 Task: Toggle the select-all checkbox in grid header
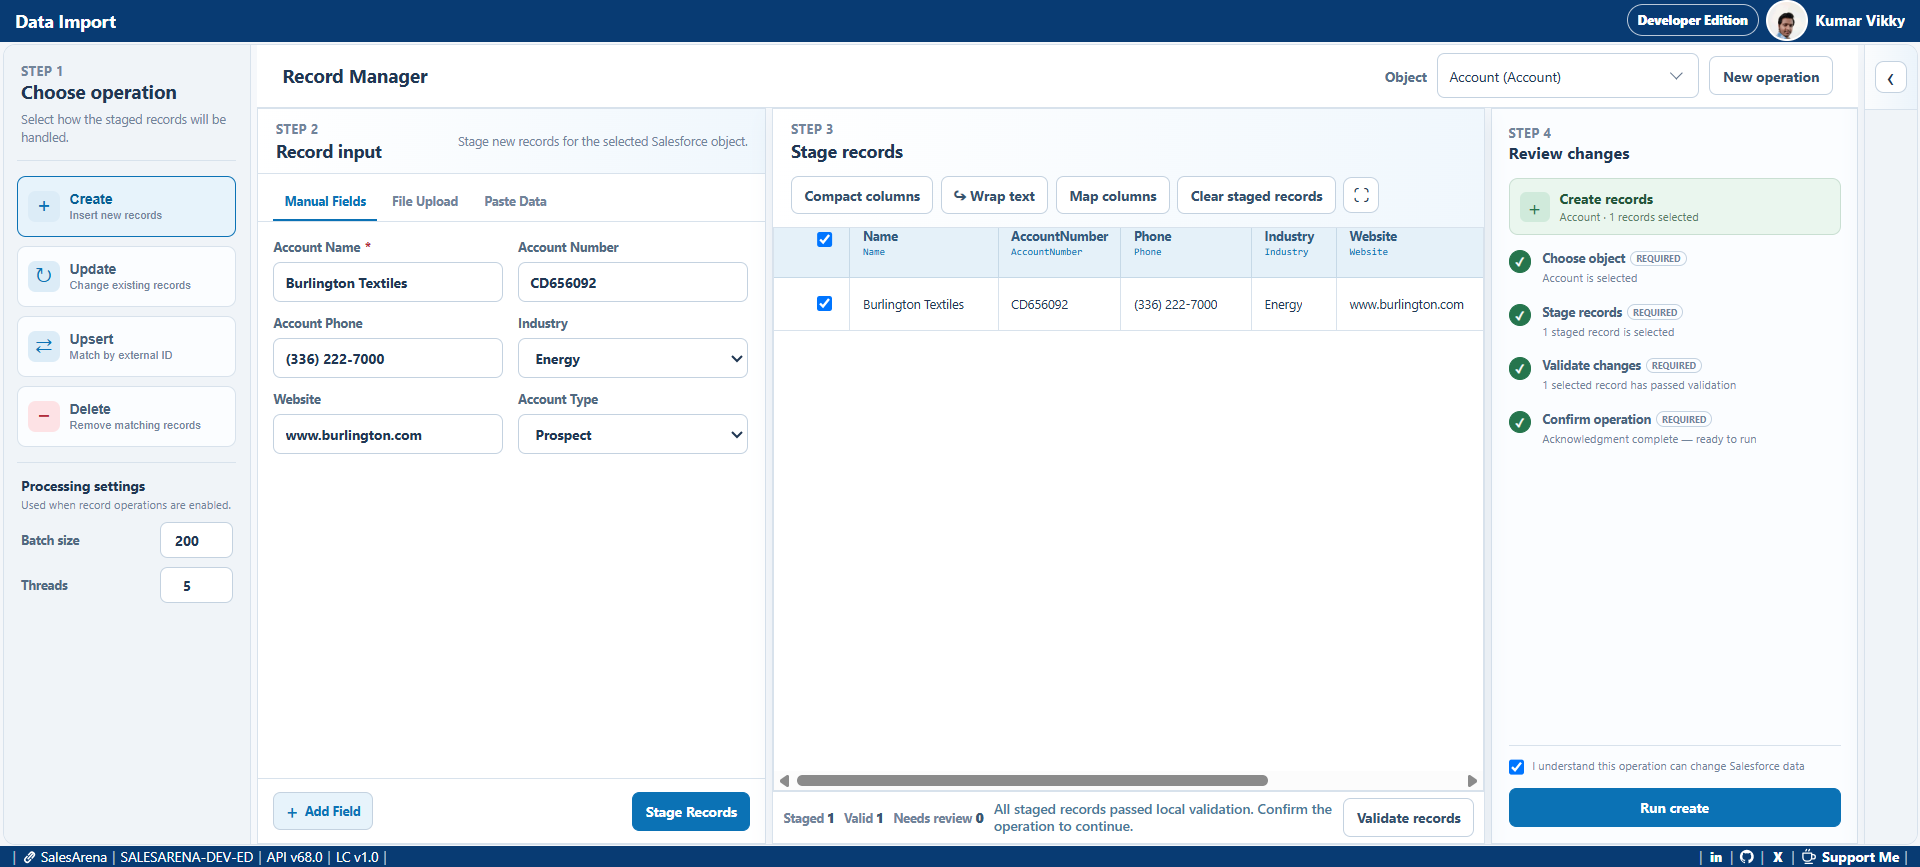pyautogui.click(x=825, y=239)
